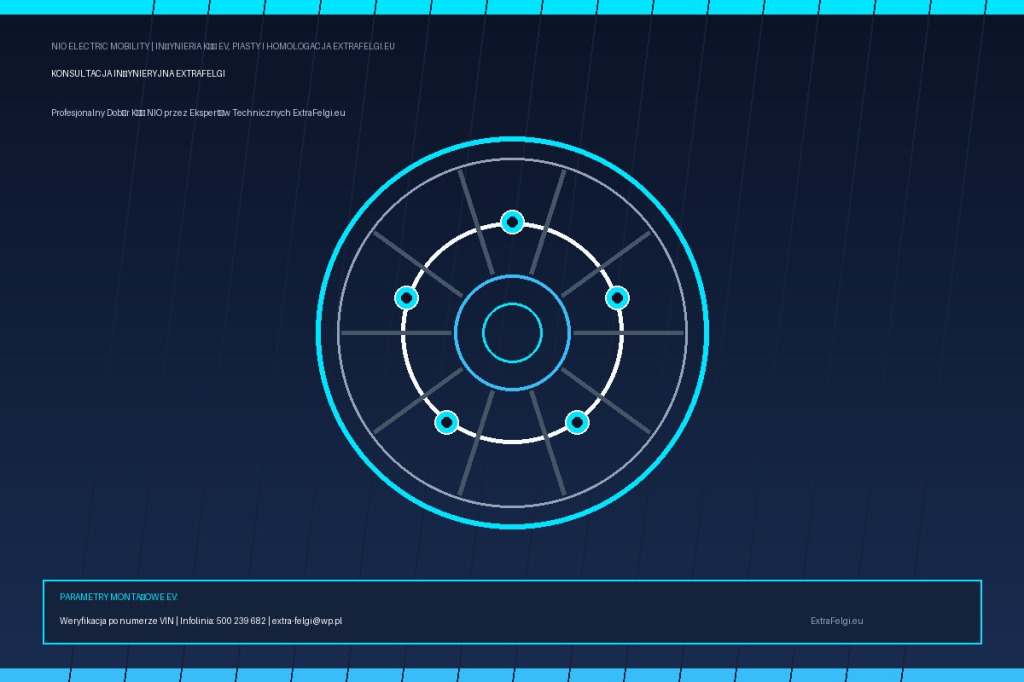
Task: Click the "KONSULTACJA" title line
Action: 138,74
